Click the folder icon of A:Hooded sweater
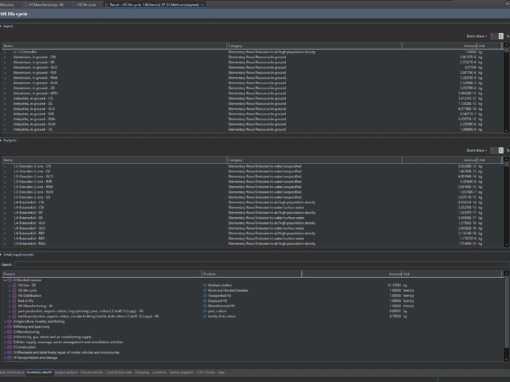 point(10,280)
